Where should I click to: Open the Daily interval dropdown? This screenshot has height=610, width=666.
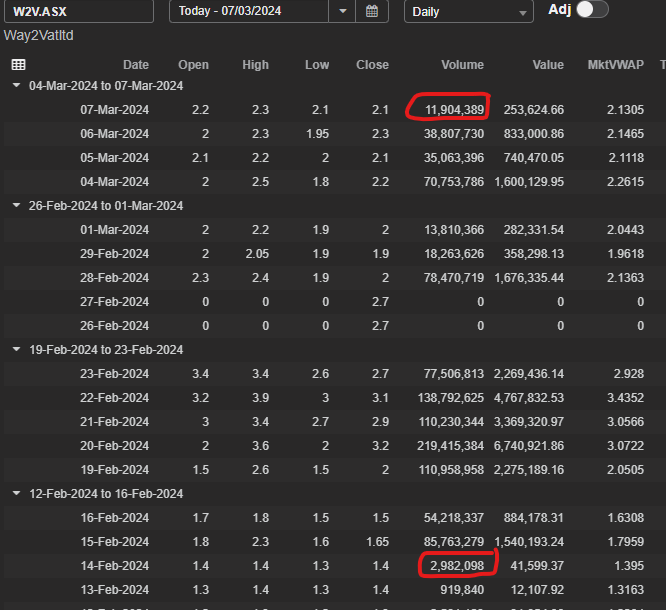pos(468,11)
